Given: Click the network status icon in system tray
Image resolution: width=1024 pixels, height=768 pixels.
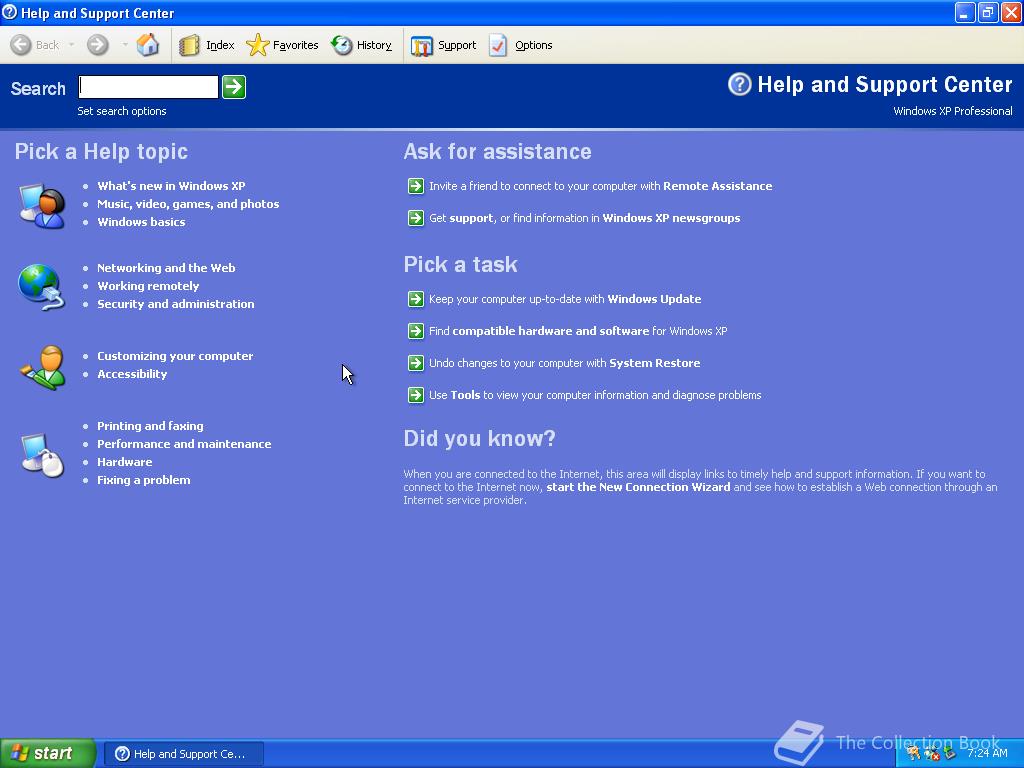Looking at the screenshot, I should 930,753.
